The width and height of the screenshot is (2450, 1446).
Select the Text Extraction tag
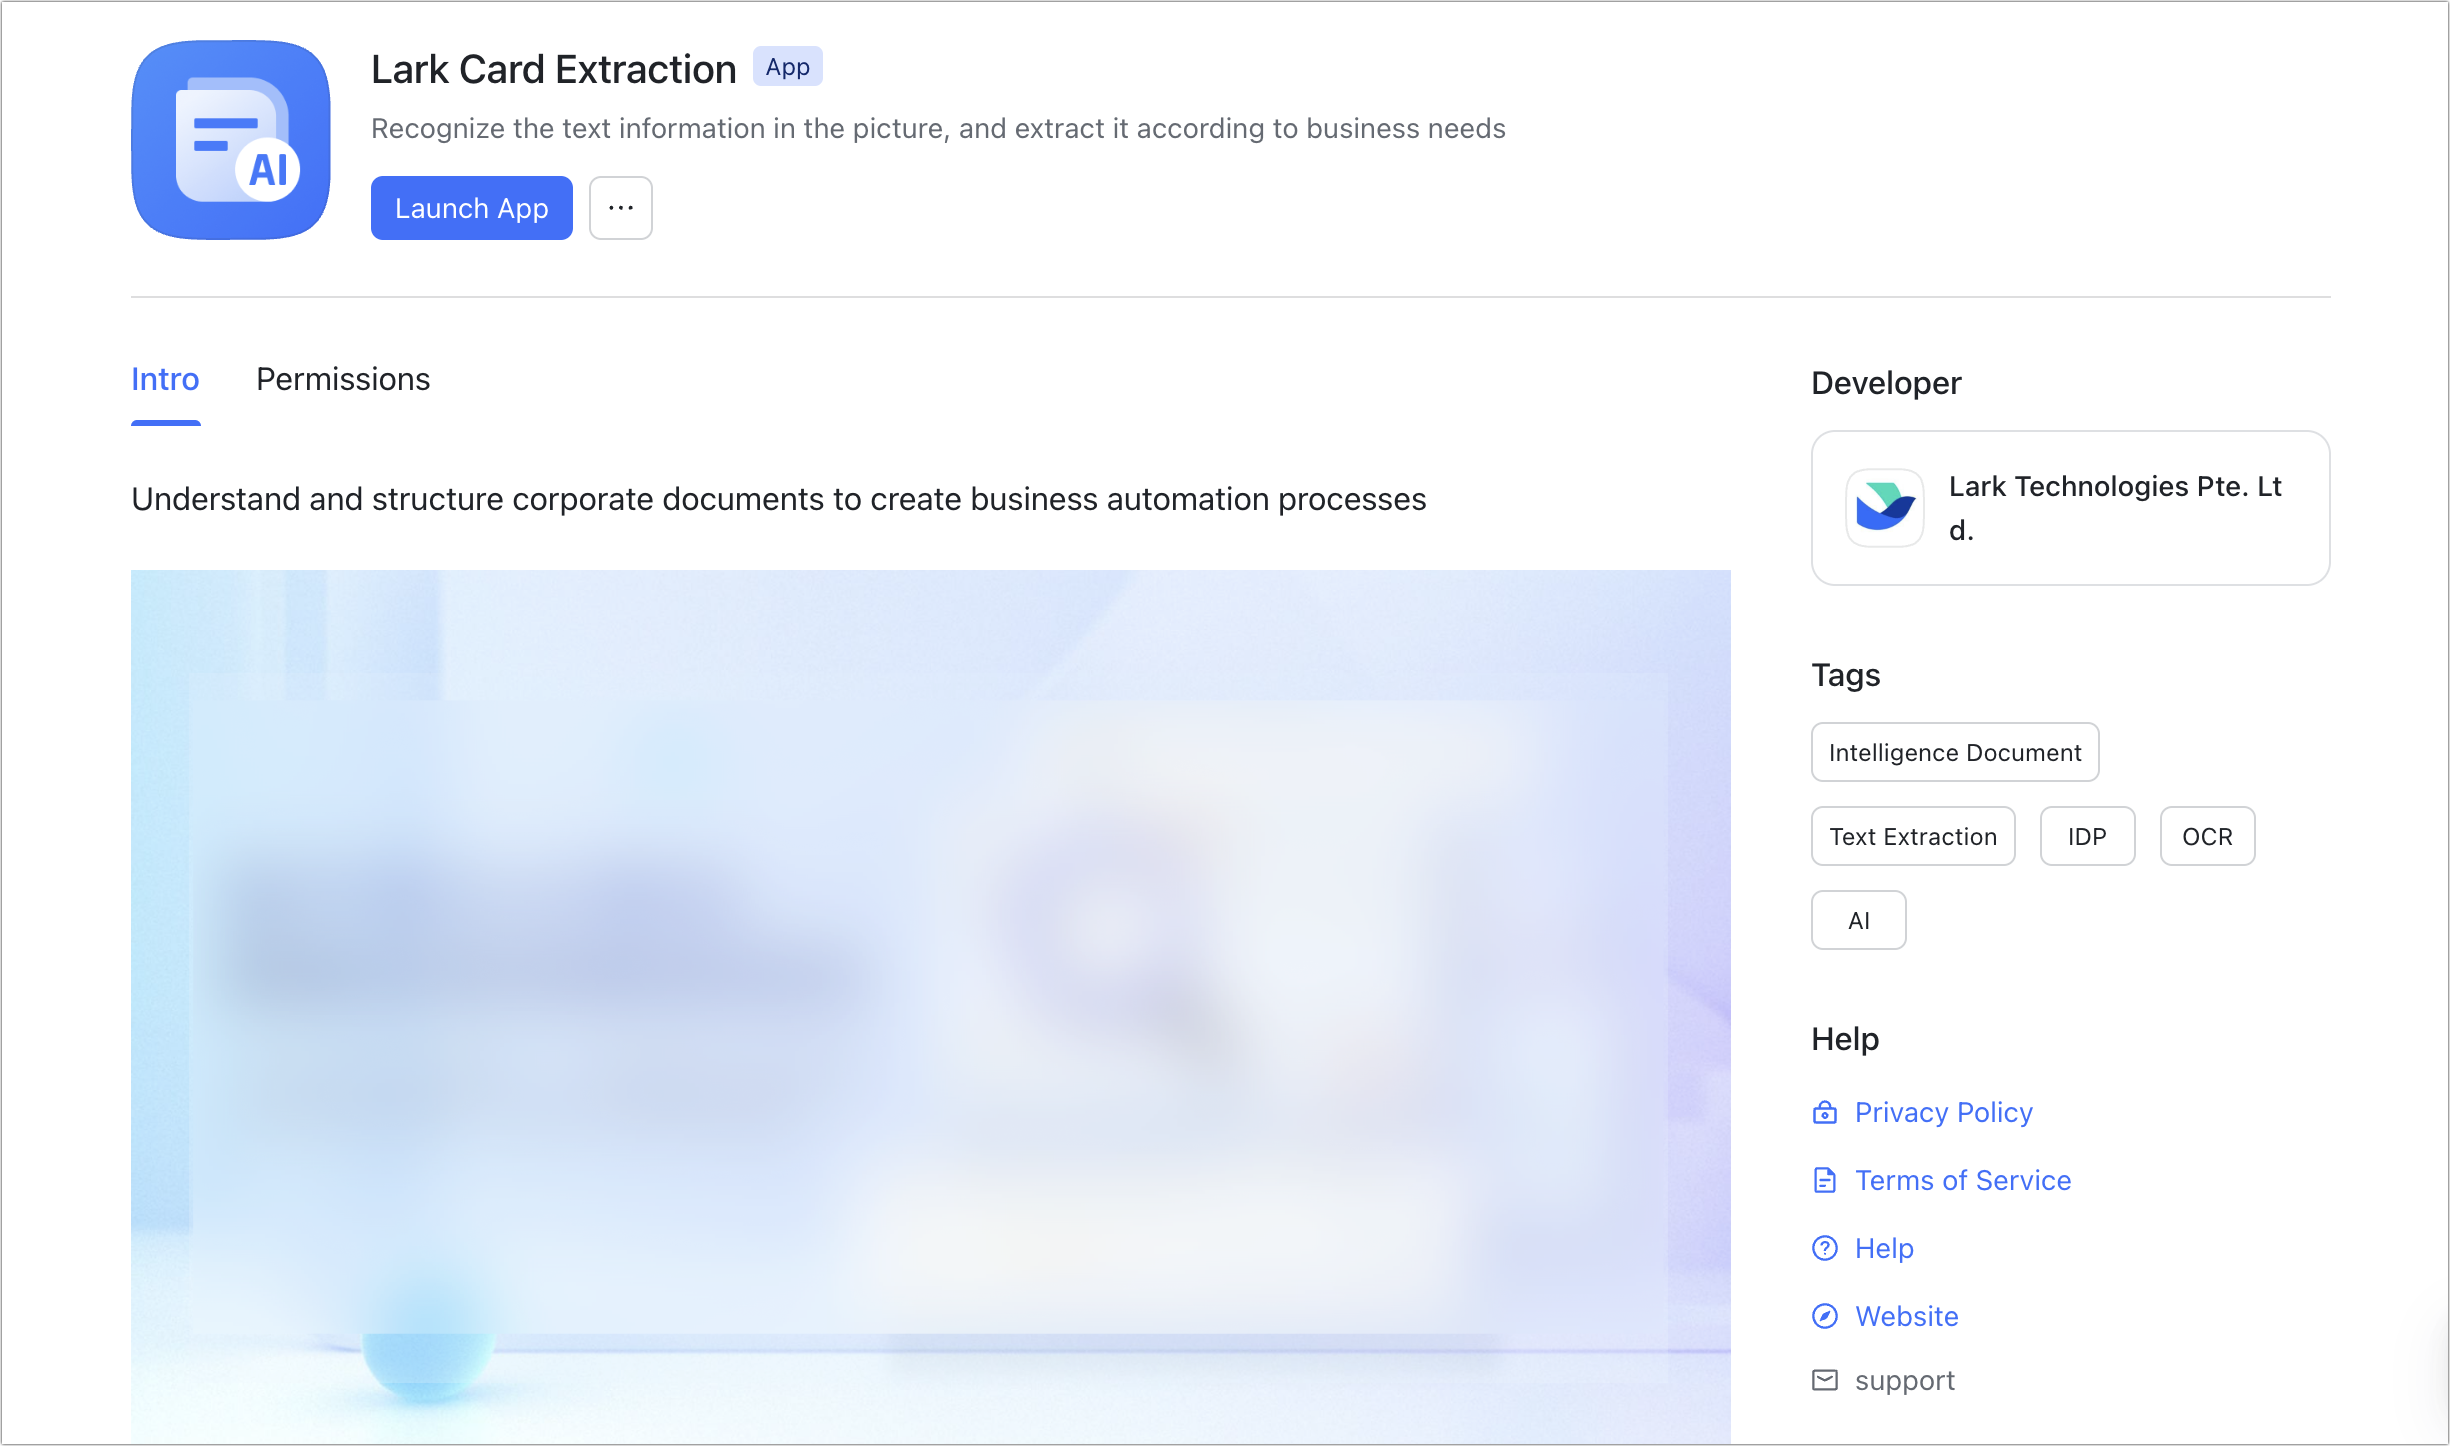pos(1912,836)
